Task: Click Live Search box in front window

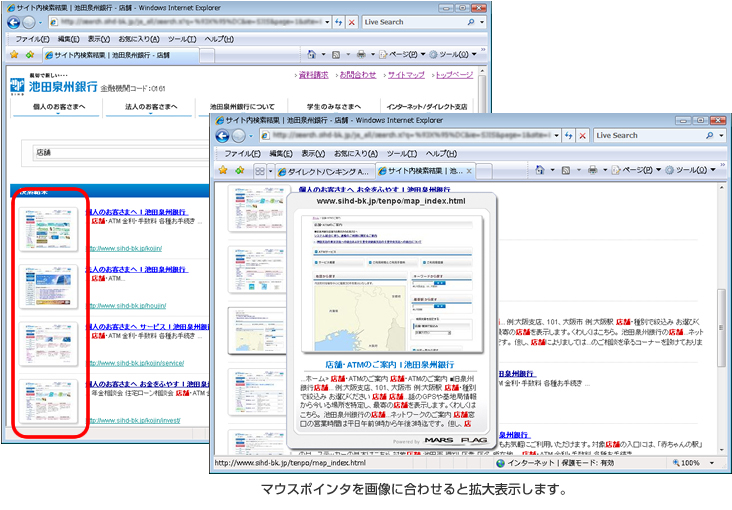Action: pos(648,135)
